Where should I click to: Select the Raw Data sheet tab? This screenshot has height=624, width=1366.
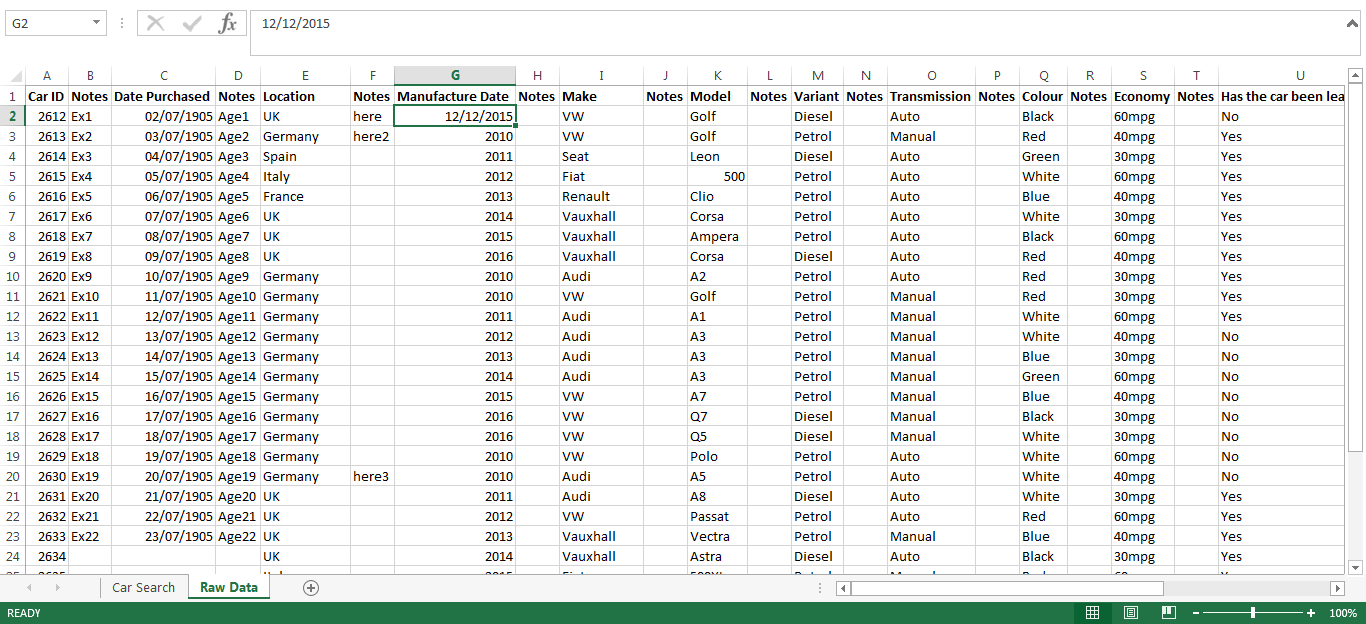229,587
